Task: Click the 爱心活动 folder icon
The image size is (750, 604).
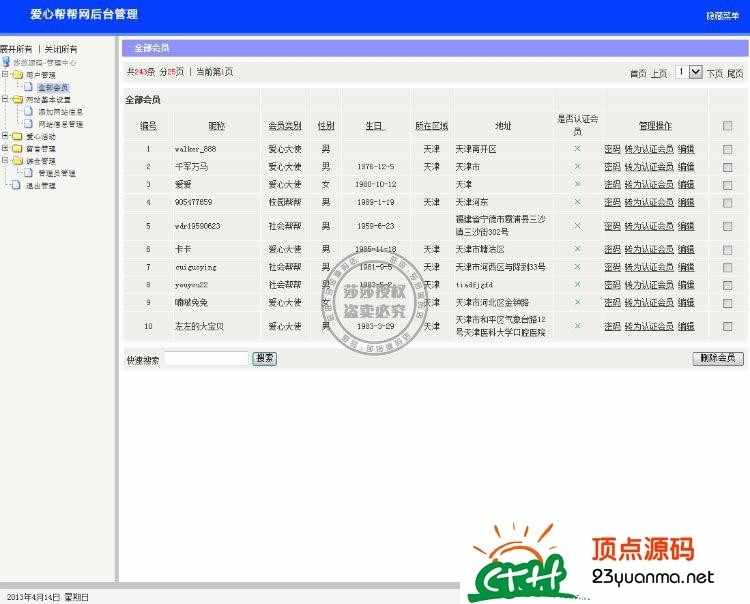Action: click(x=18, y=136)
